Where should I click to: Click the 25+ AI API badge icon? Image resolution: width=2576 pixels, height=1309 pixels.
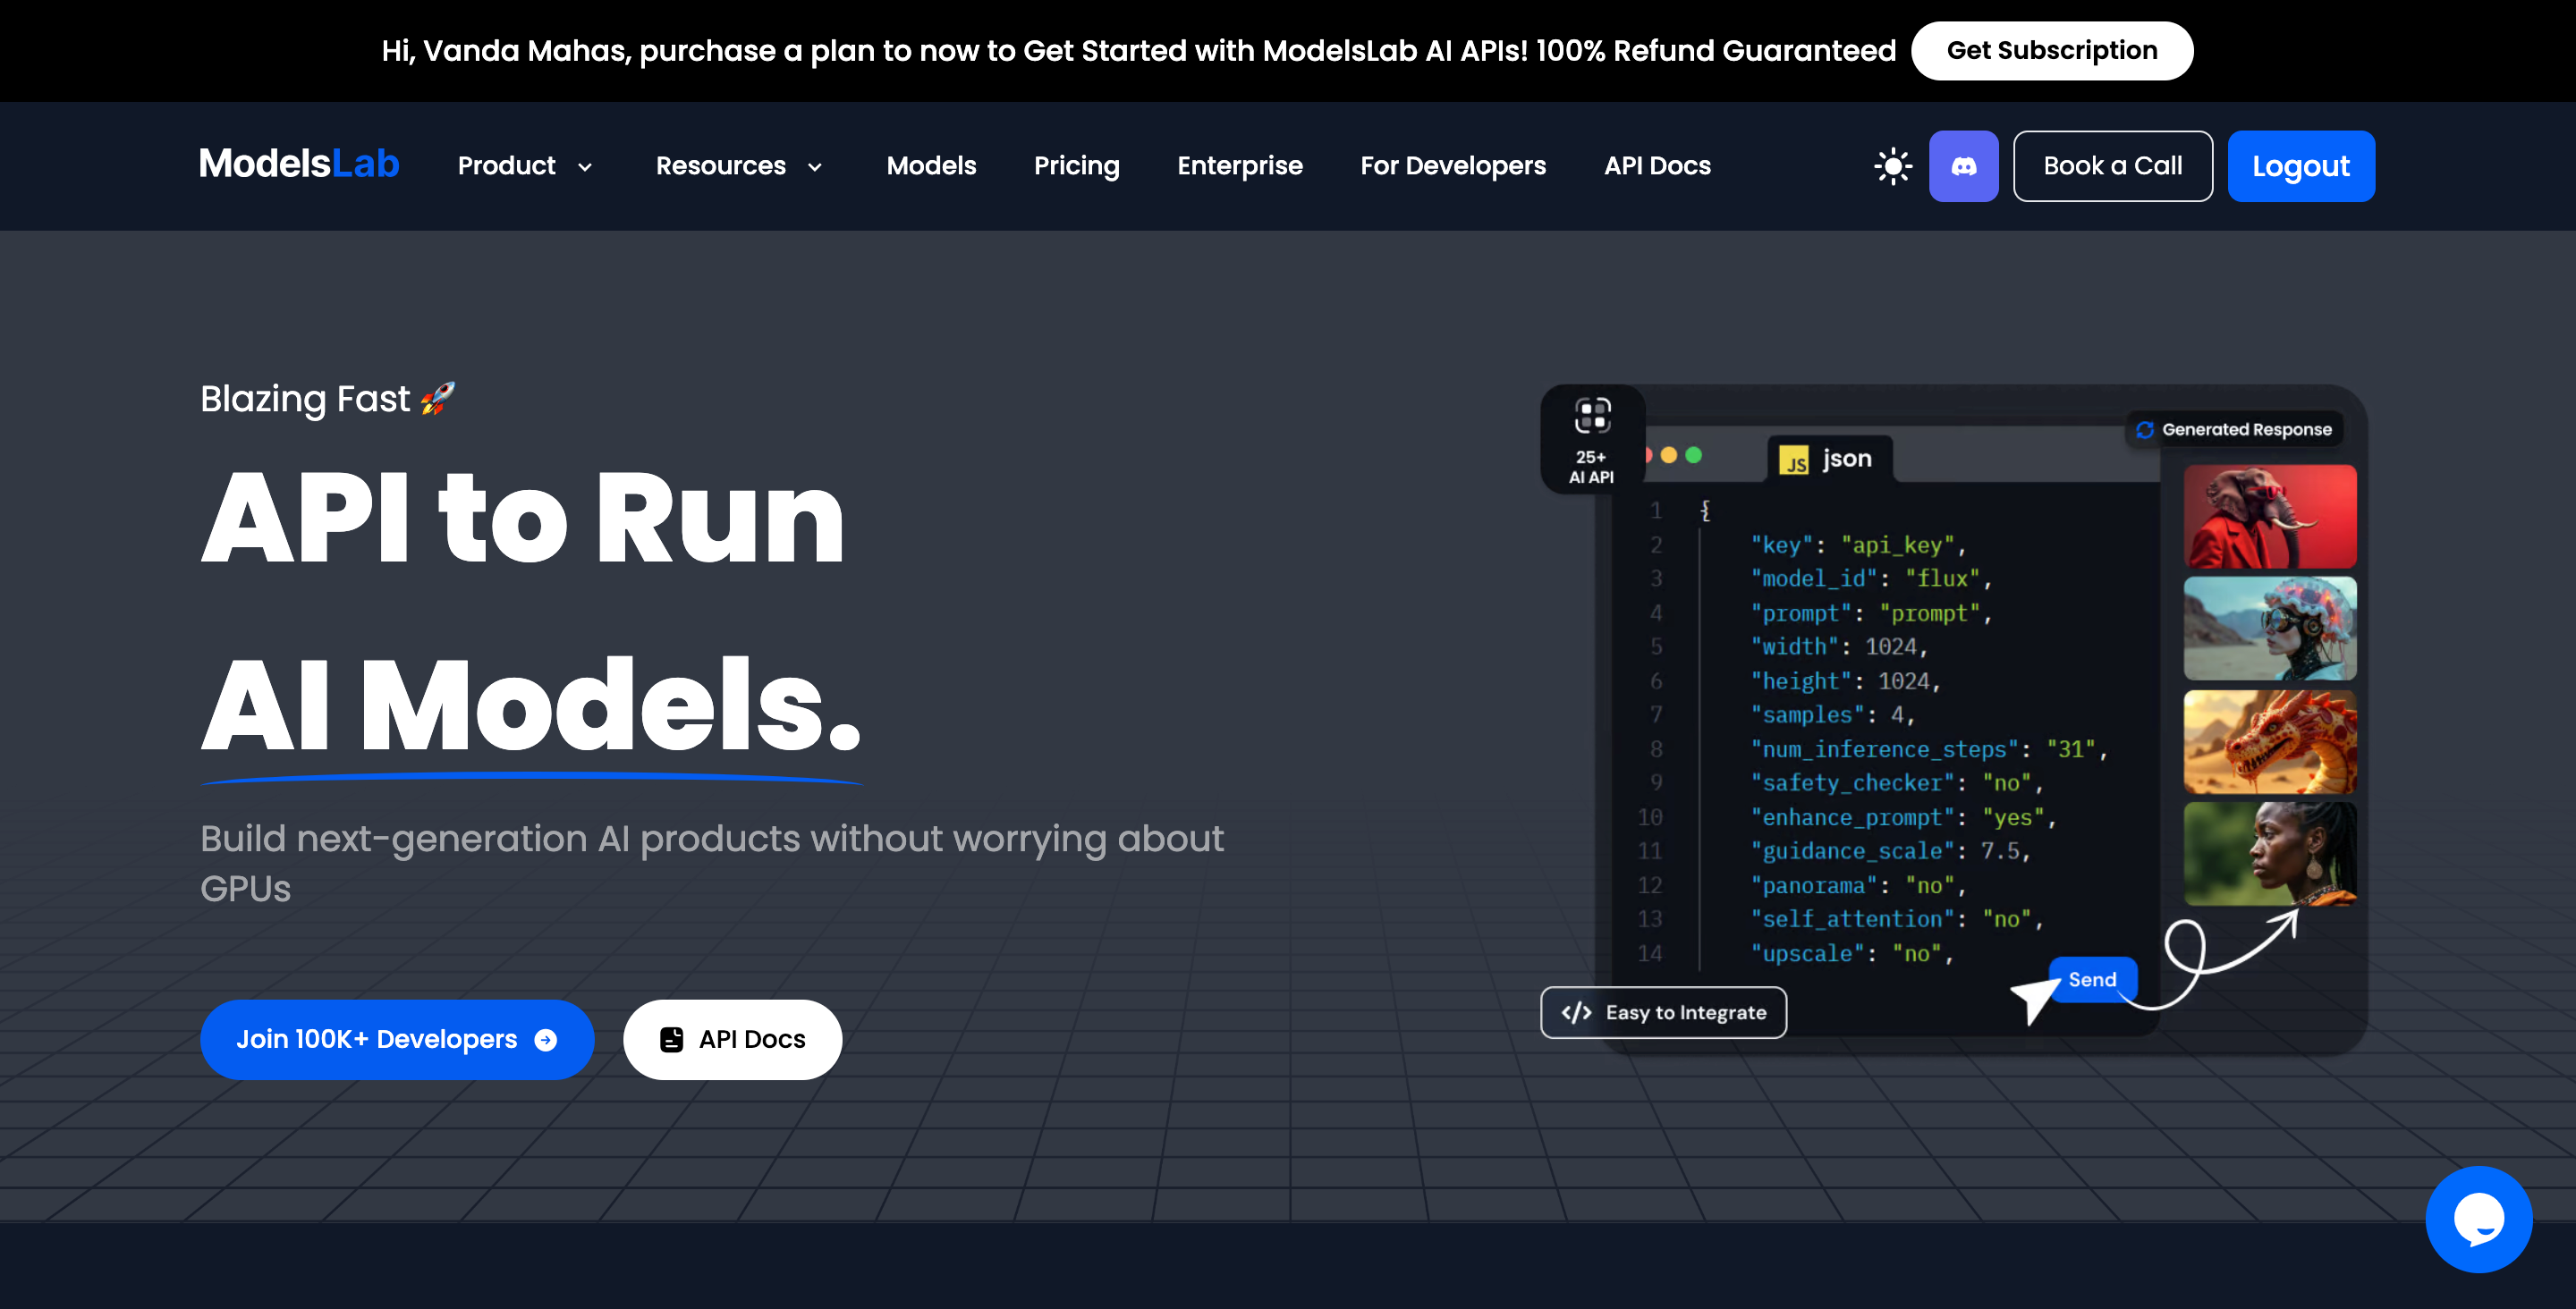point(1592,415)
